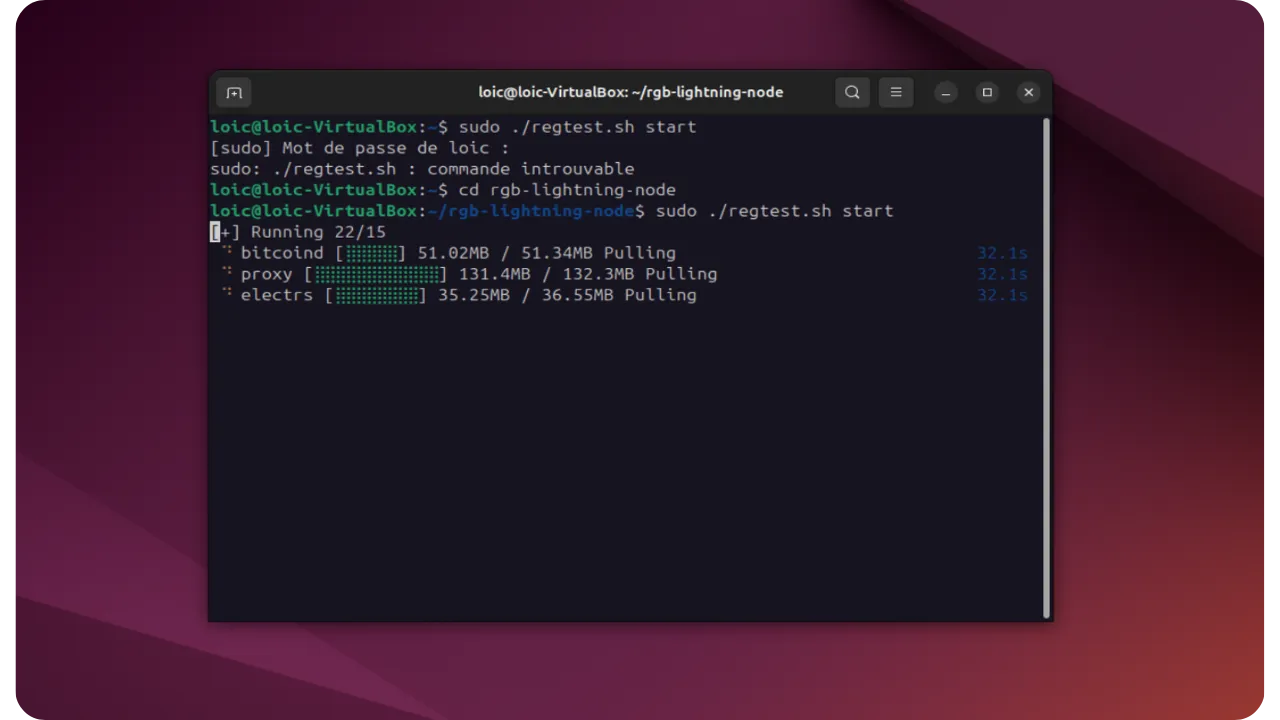This screenshot has height=720, width=1280.
Task: Click the electrs elapsed time 32.1s
Action: pyautogui.click(x=1002, y=295)
